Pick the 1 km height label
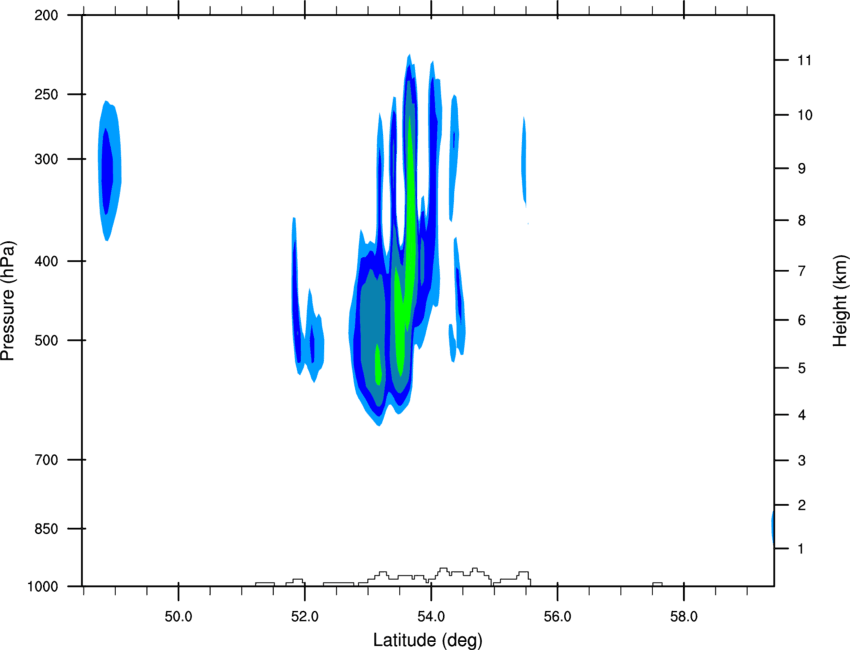The height and width of the screenshot is (650, 850). [801, 549]
